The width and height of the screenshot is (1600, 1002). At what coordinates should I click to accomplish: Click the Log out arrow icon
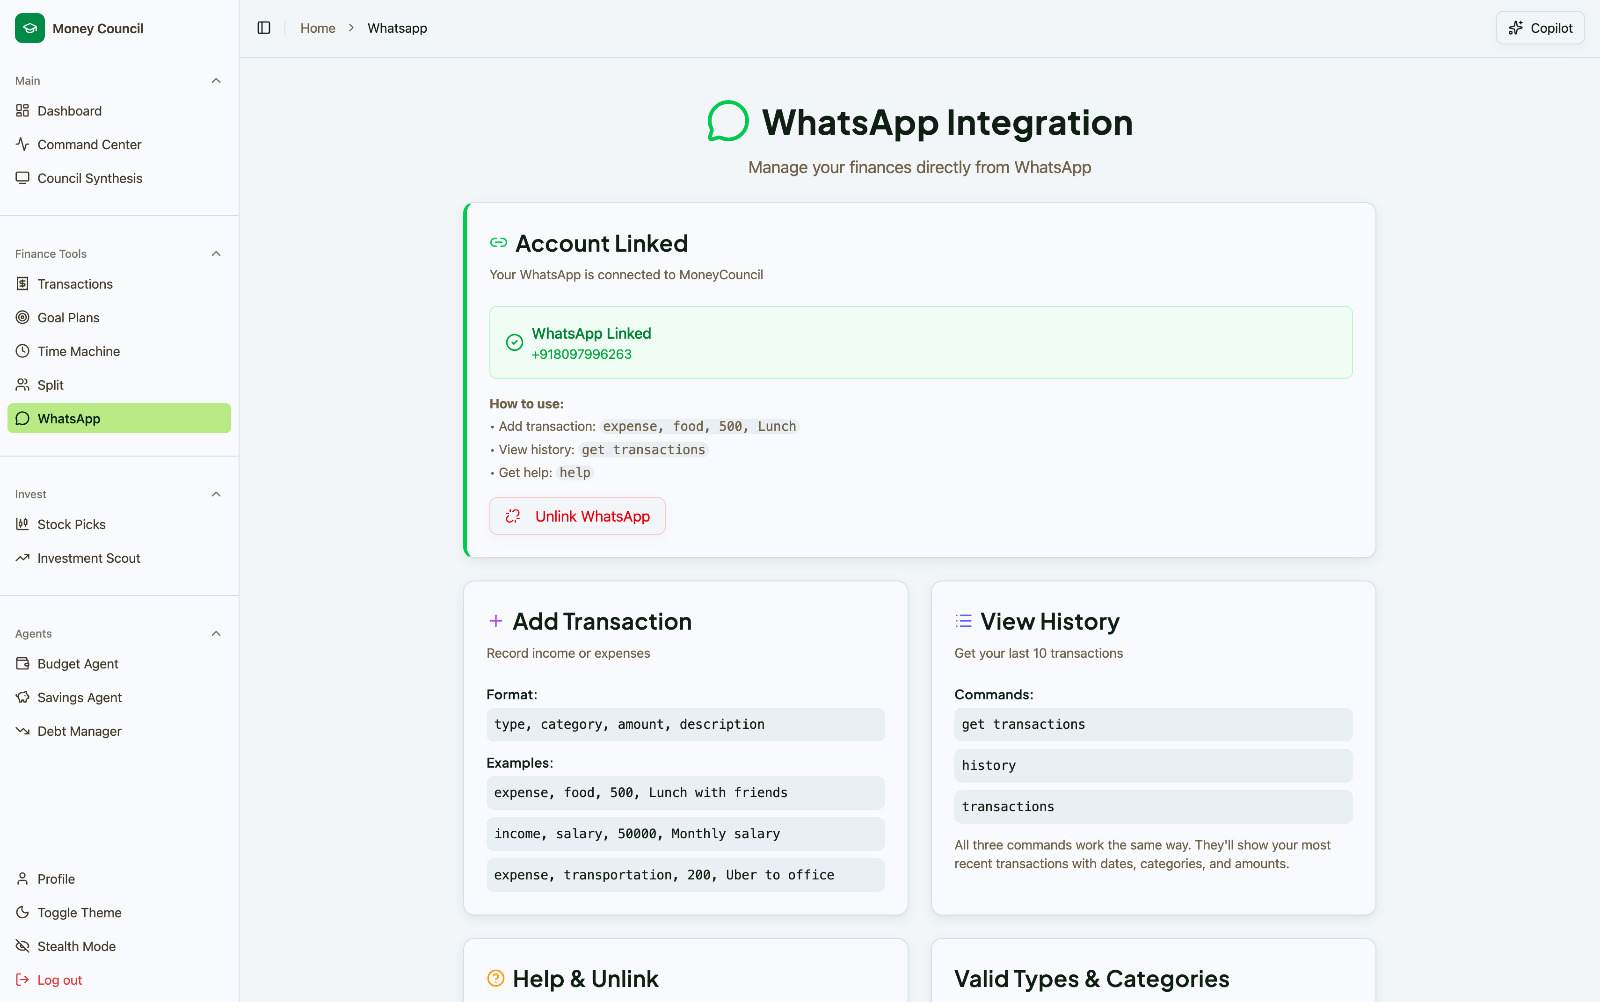click(x=23, y=980)
